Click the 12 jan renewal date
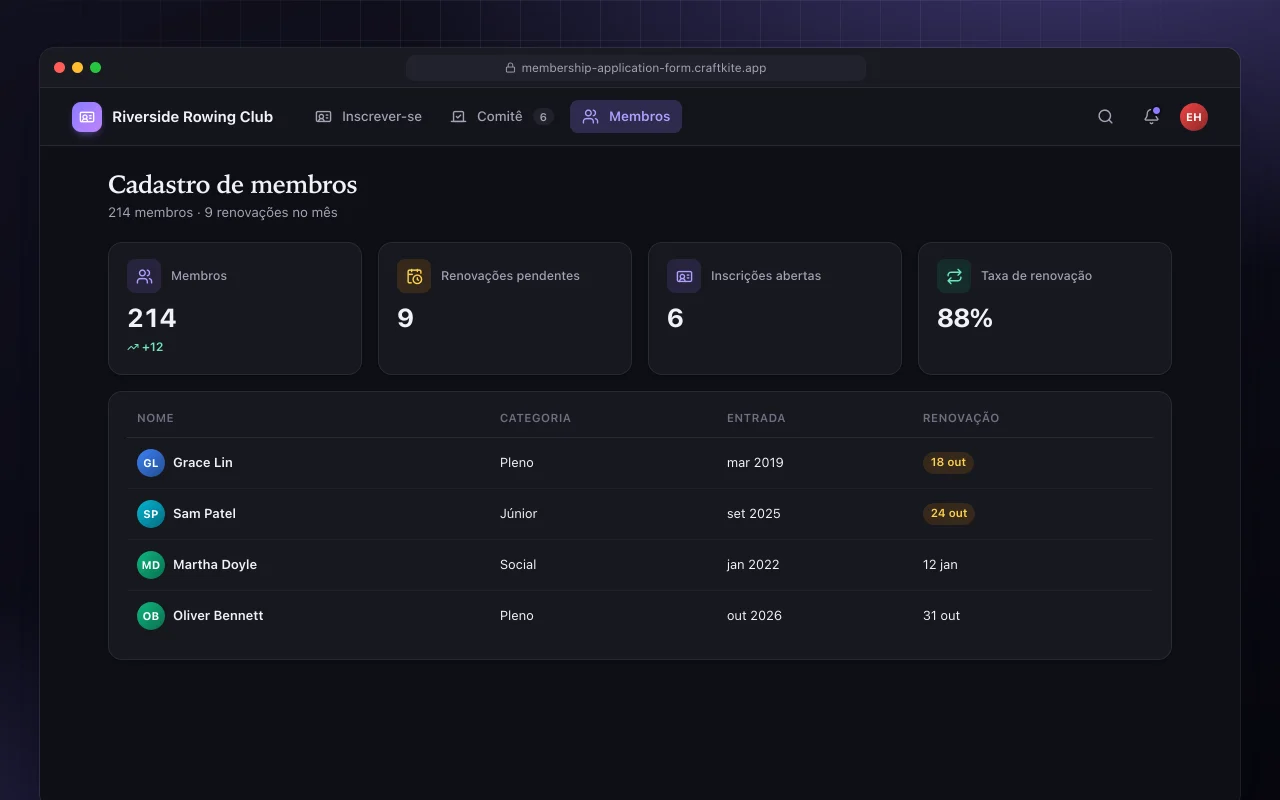The height and width of the screenshot is (800, 1280). point(940,565)
